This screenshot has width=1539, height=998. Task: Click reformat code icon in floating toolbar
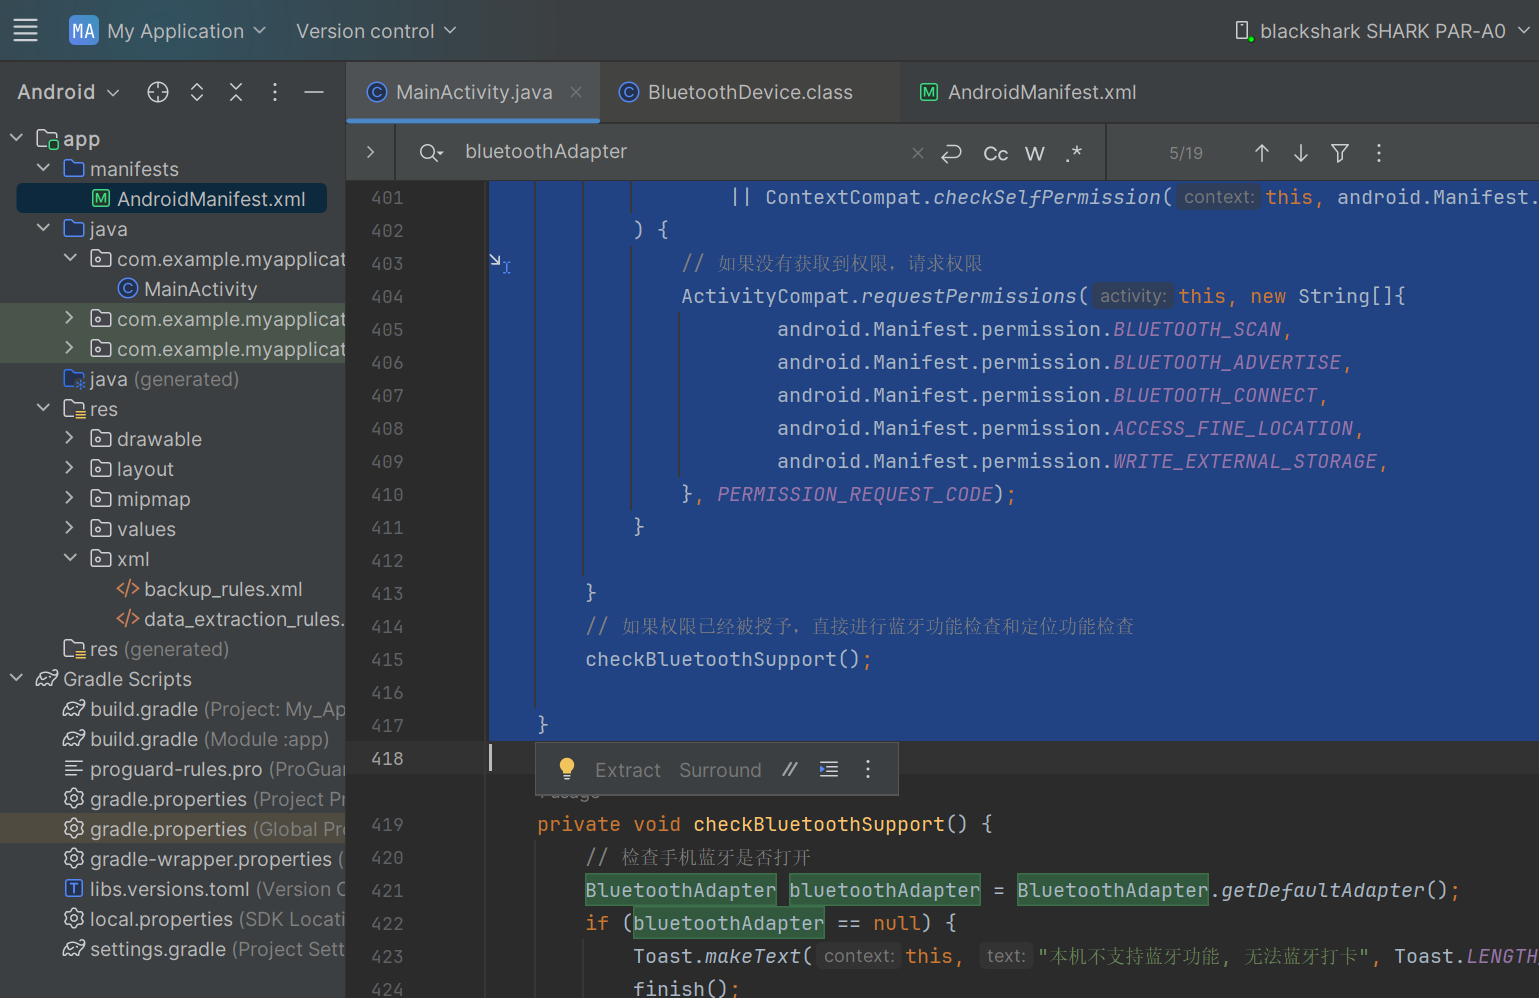pos(829,769)
